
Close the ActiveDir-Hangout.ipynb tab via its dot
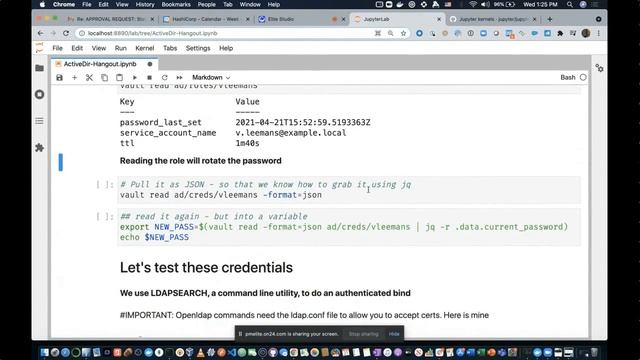150,64
